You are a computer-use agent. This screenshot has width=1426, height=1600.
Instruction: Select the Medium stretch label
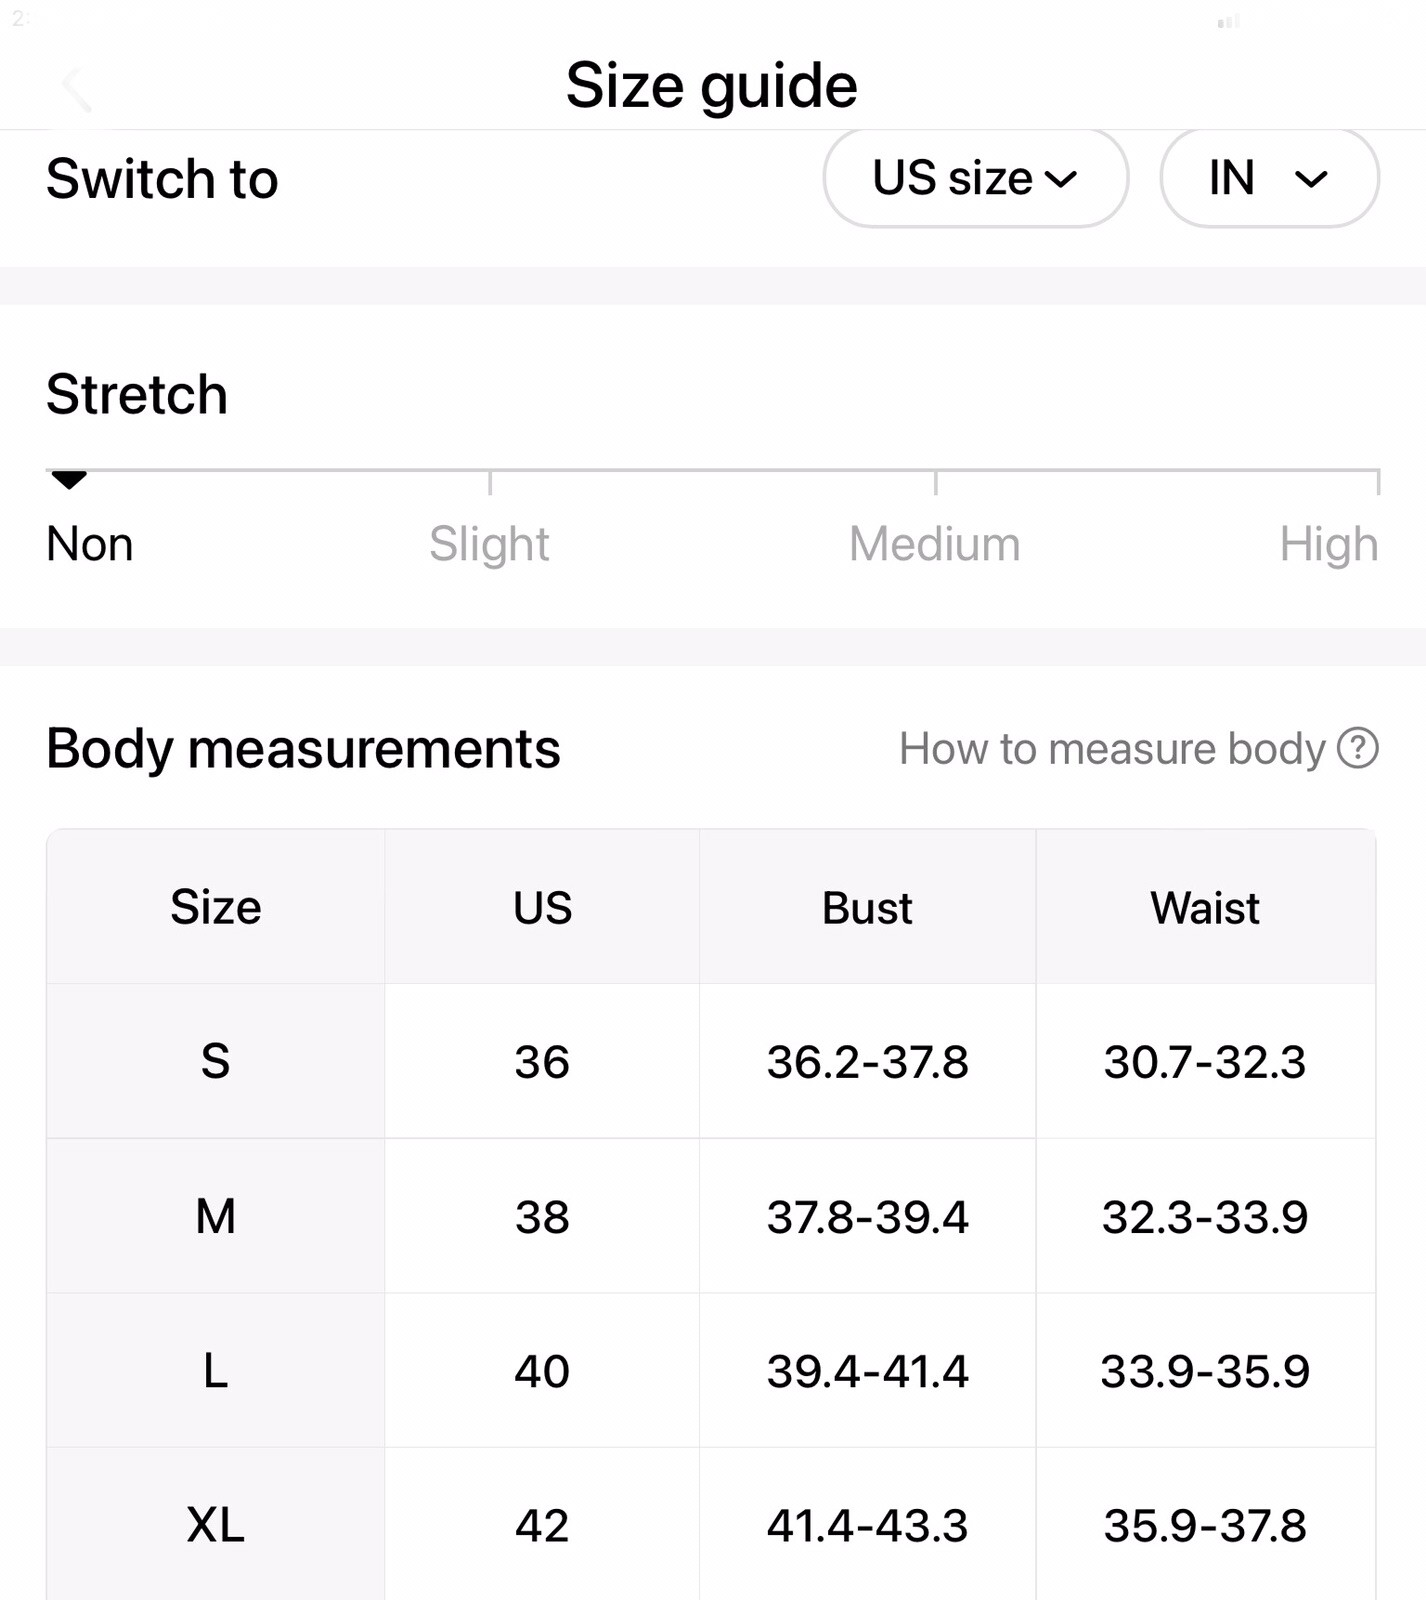pos(934,544)
